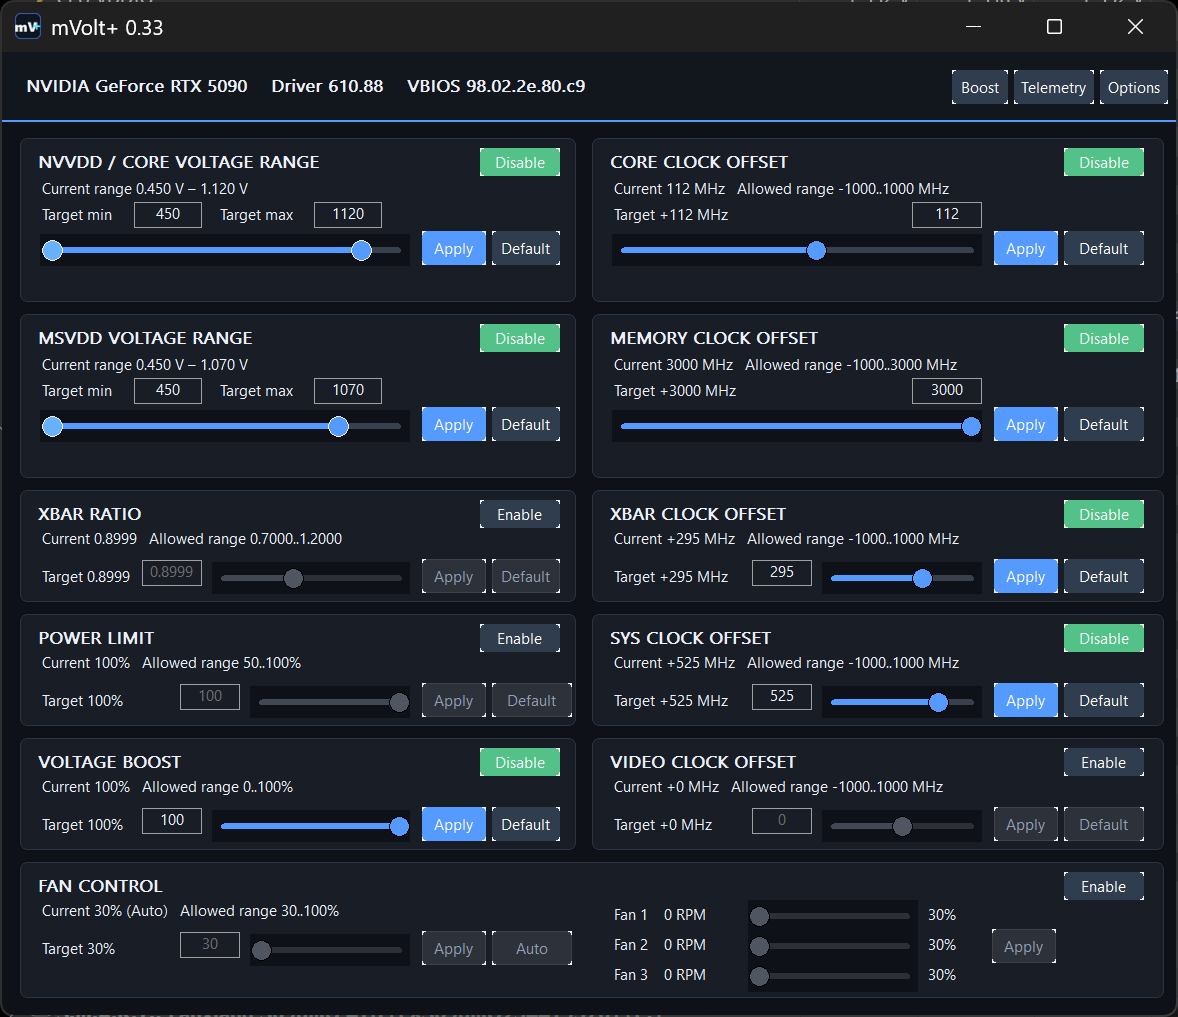Viewport: 1178px width, 1017px height.
Task: Open the Boost tab
Action: pyautogui.click(x=980, y=87)
